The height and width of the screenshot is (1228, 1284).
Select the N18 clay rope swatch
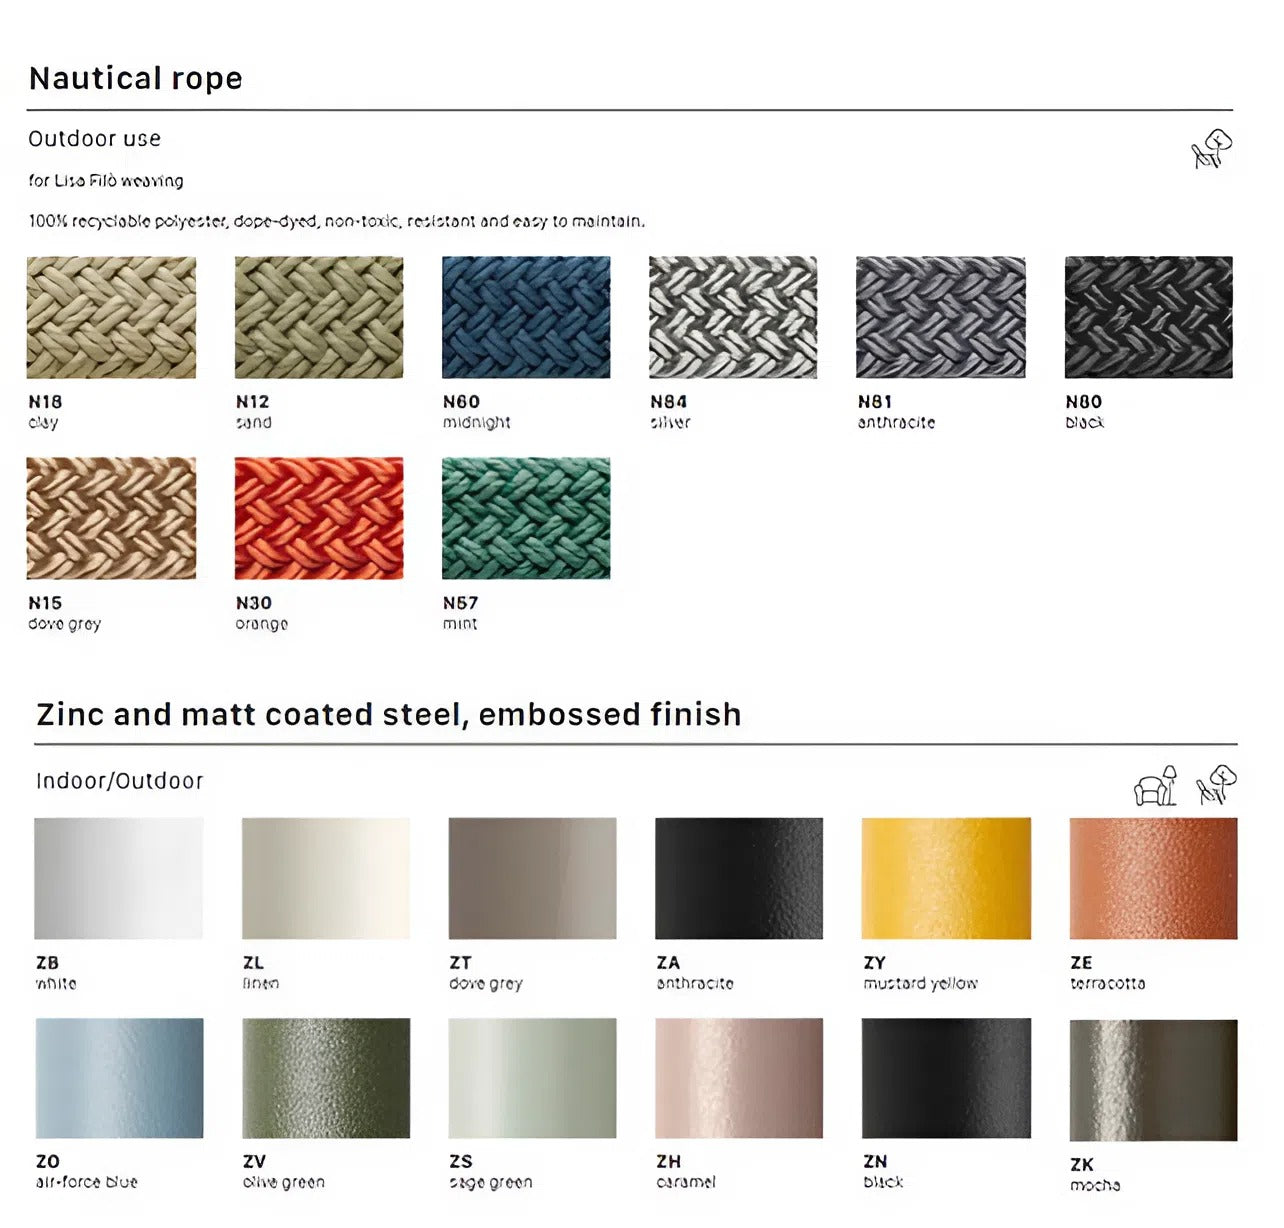click(111, 317)
